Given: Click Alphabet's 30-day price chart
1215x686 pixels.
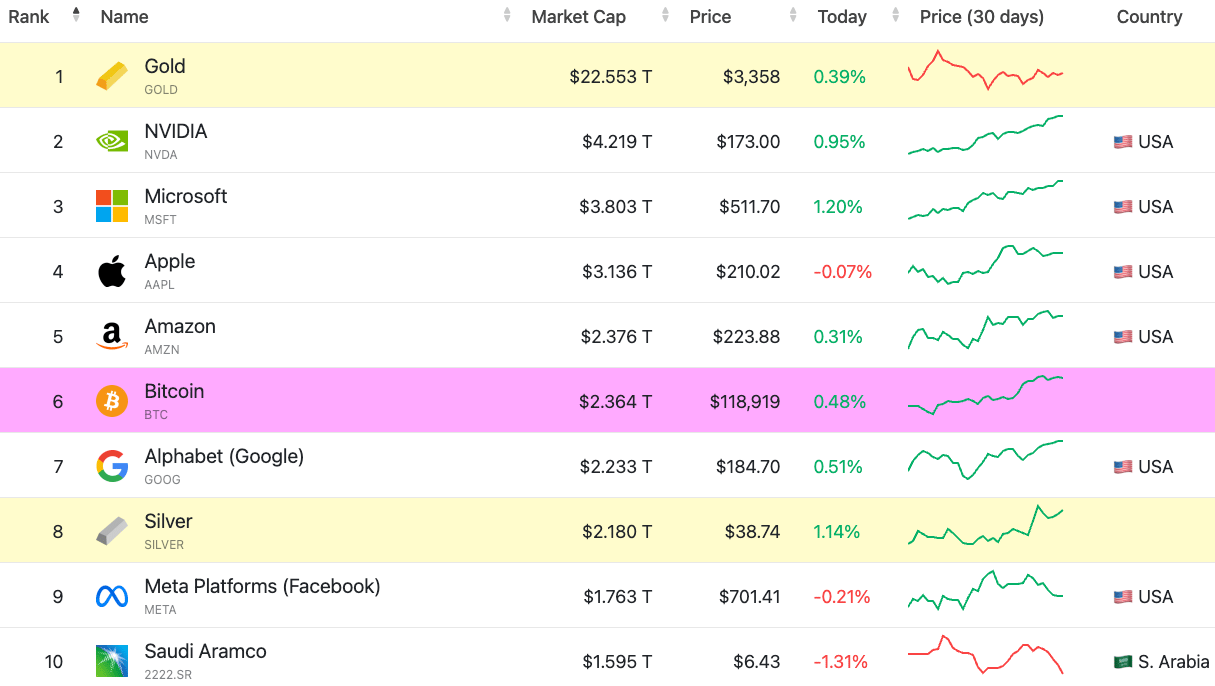Looking at the screenshot, I should click(985, 460).
